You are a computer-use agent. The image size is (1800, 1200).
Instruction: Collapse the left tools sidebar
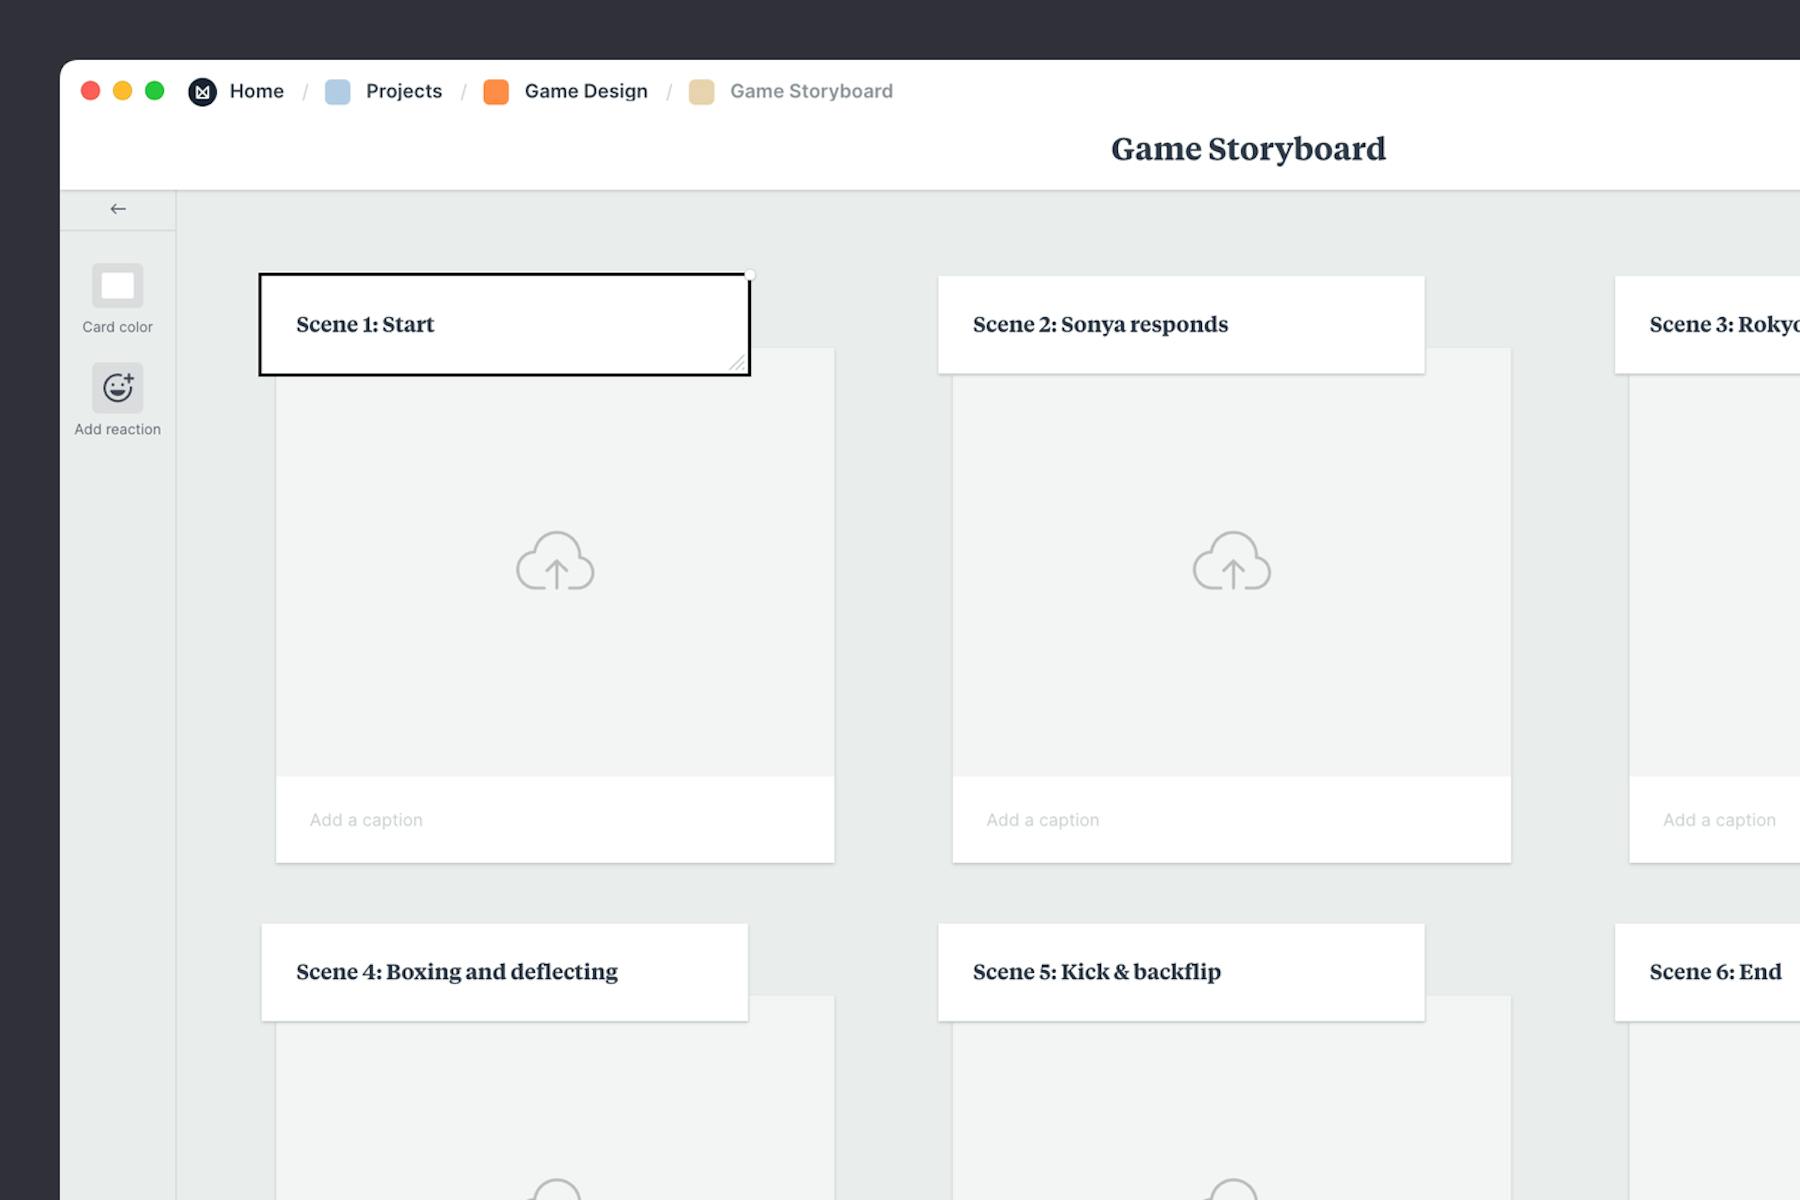point(118,209)
